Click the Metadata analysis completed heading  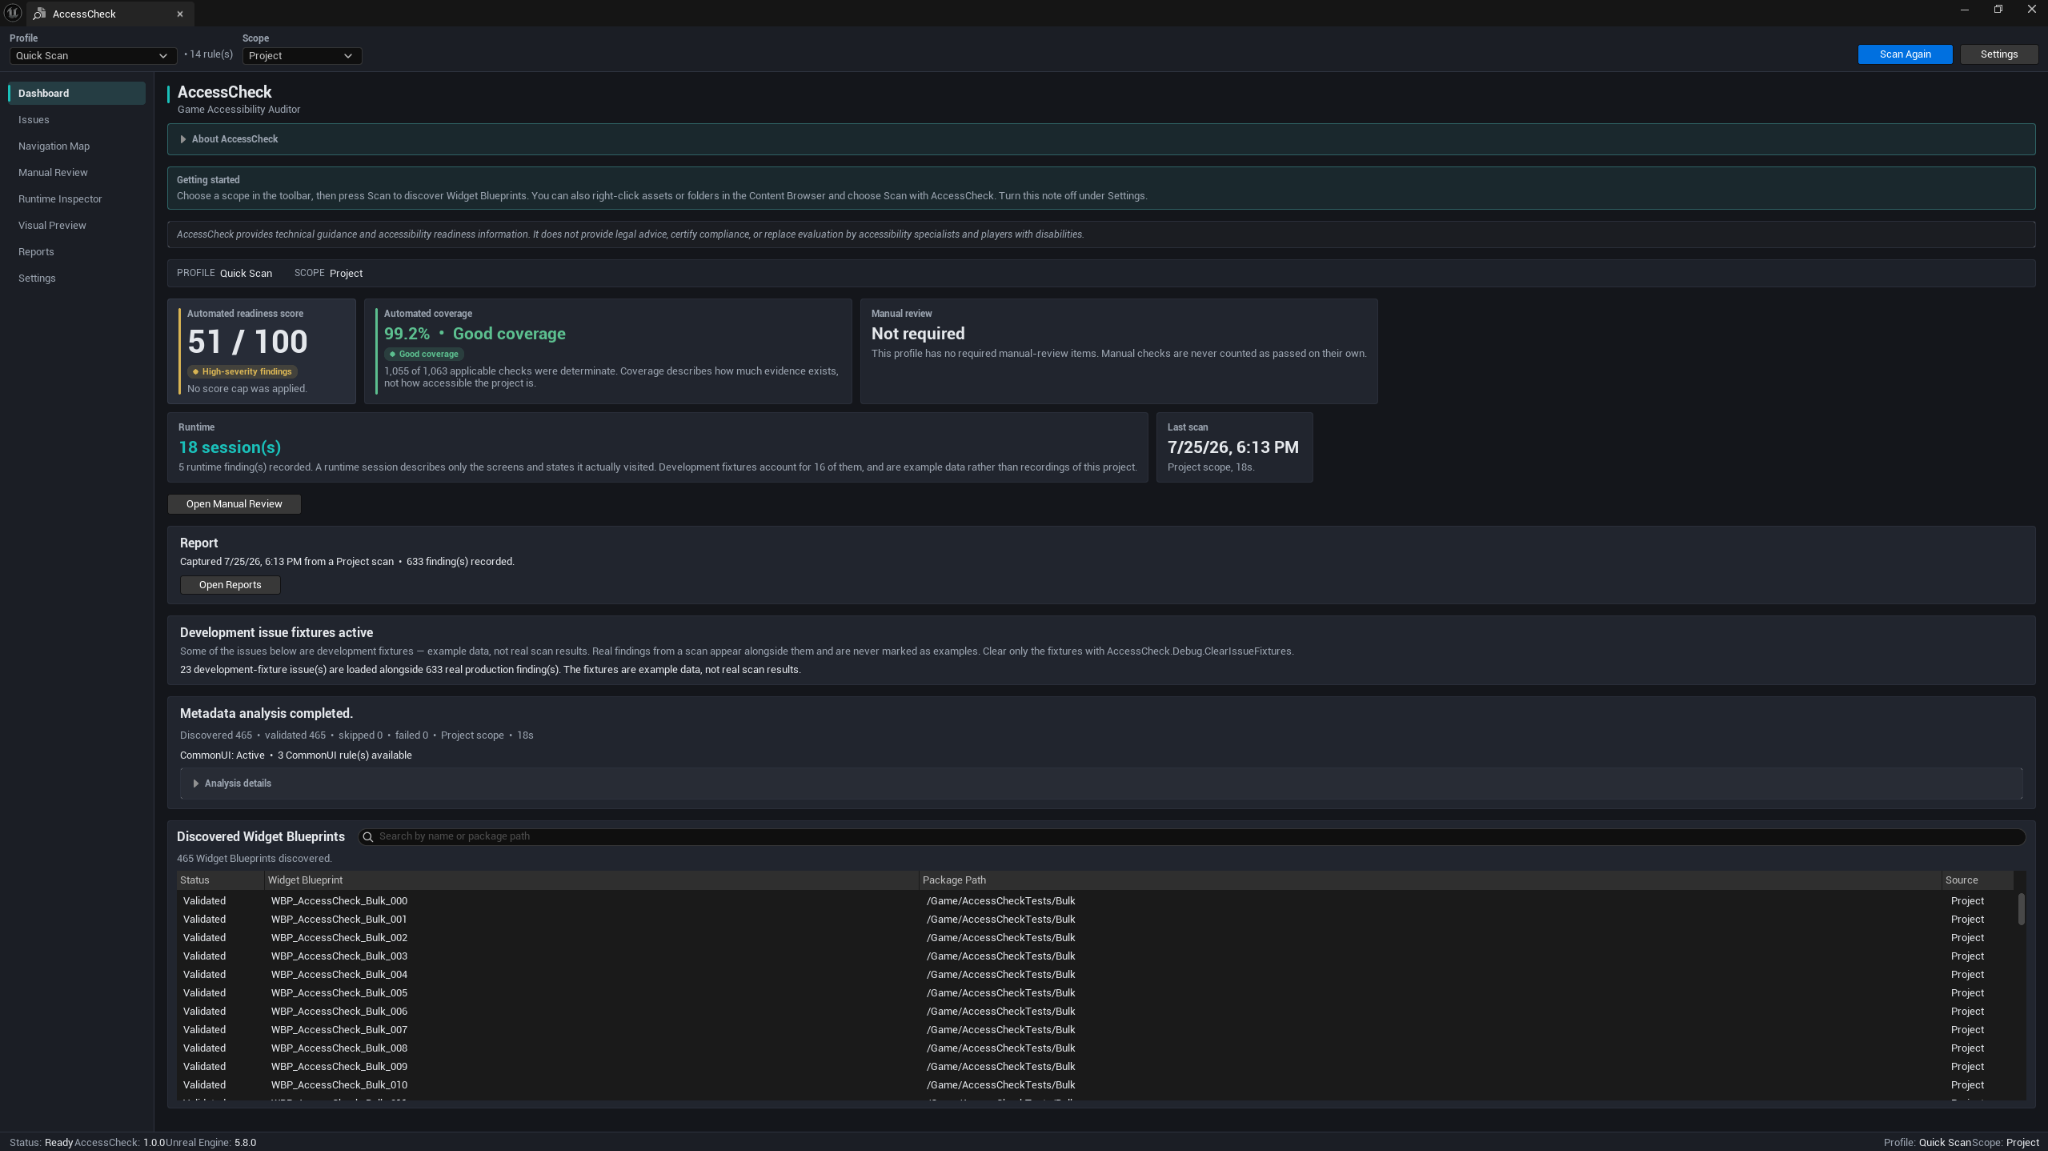point(266,714)
